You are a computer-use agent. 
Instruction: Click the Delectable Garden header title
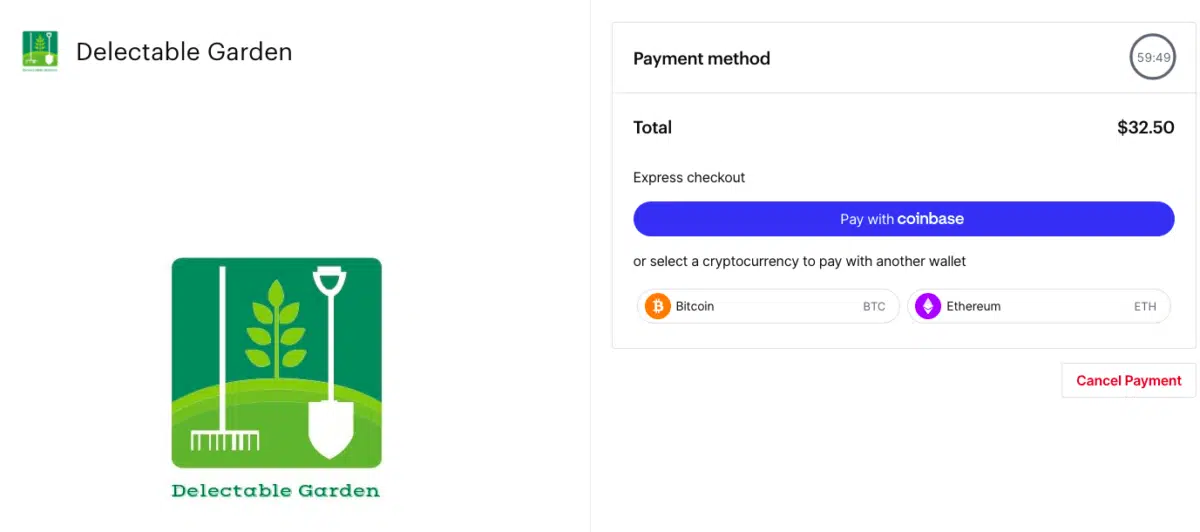point(184,52)
